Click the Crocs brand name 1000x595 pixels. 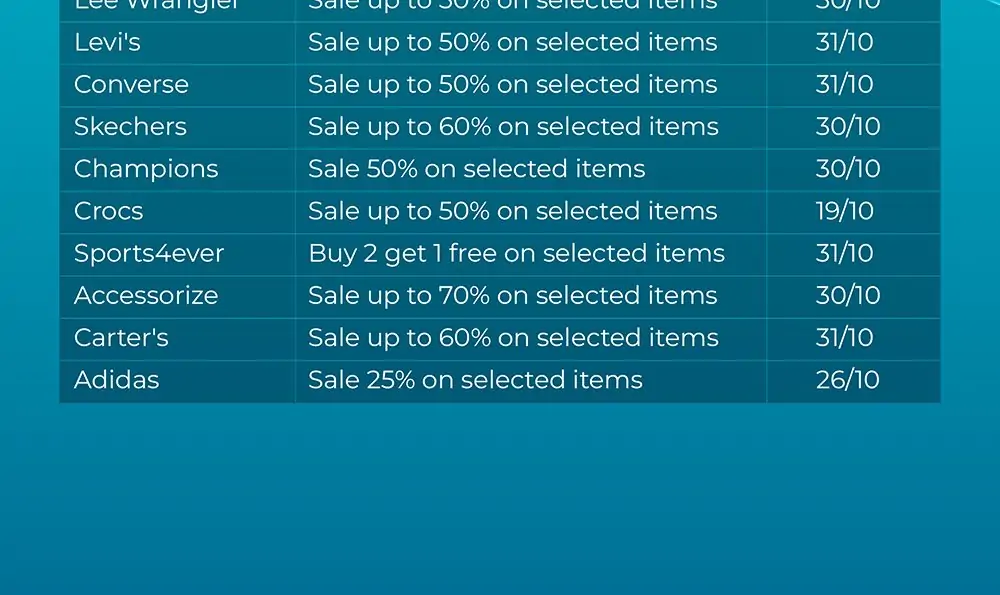tap(108, 211)
